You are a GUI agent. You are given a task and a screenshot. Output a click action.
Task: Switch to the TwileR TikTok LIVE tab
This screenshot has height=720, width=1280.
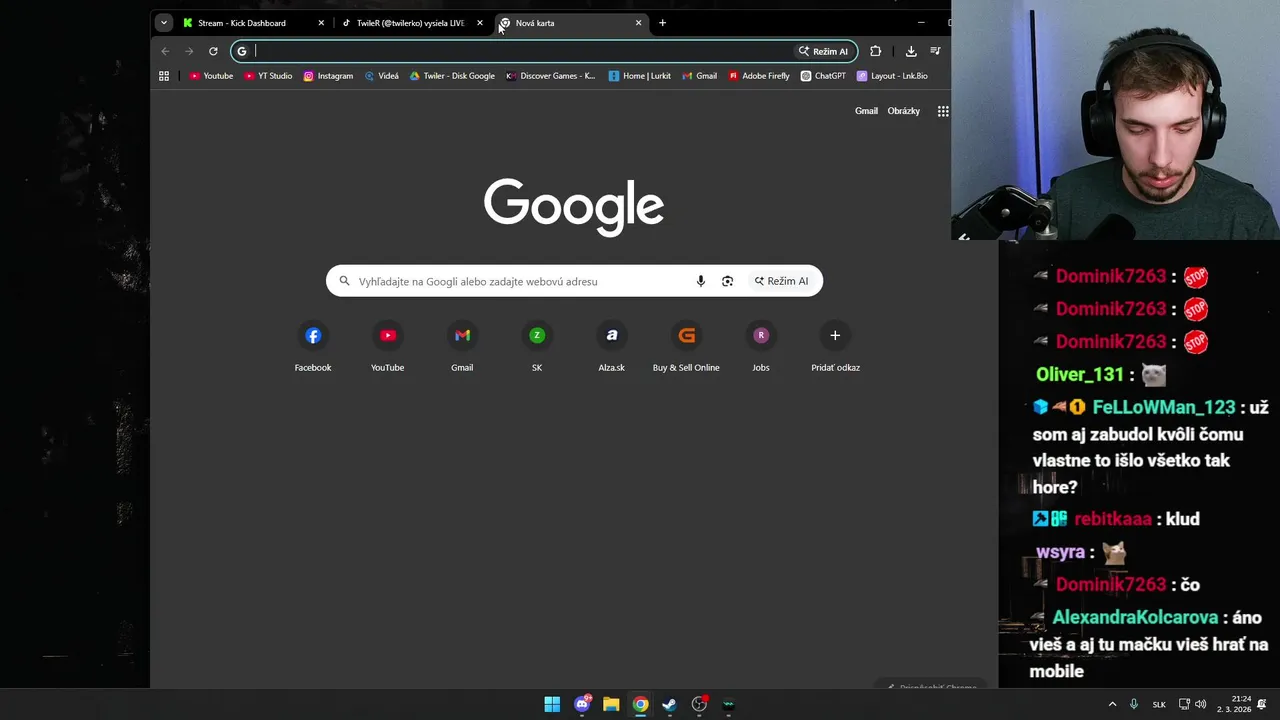tap(410, 23)
